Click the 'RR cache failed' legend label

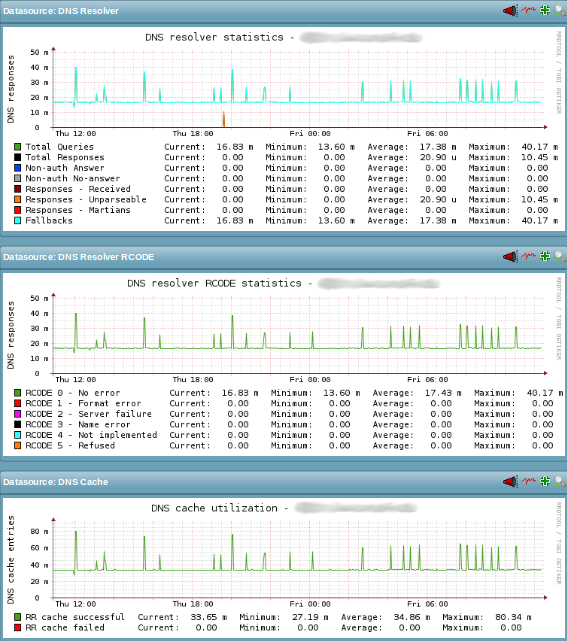click(x=65, y=628)
